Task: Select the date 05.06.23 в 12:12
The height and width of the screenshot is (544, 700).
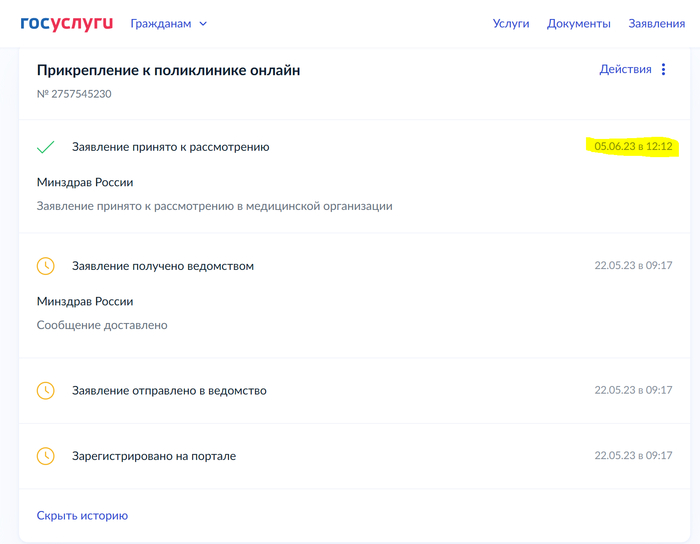Action: (633, 146)
